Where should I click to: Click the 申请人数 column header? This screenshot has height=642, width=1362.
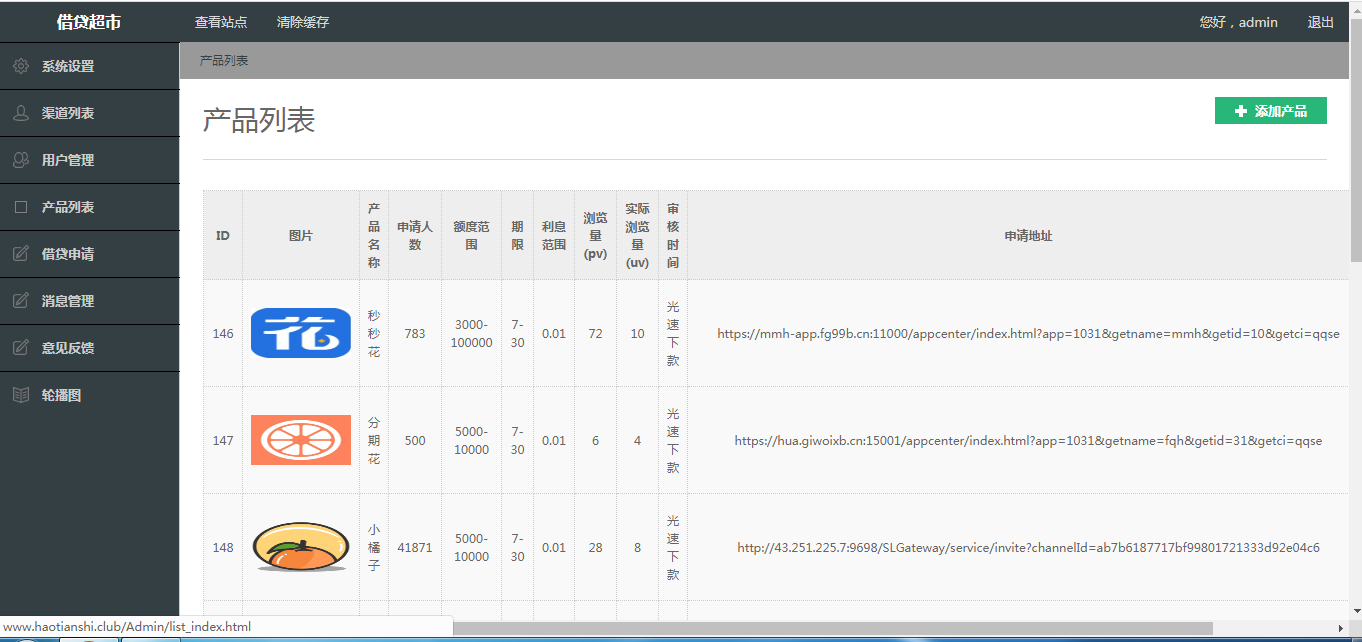tap(415, 236)
